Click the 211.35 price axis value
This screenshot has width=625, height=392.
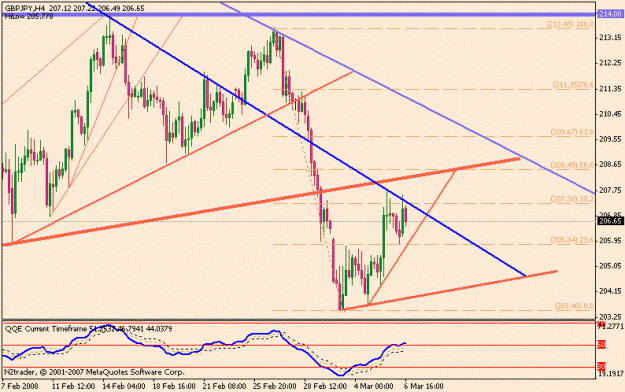point(610,88)
